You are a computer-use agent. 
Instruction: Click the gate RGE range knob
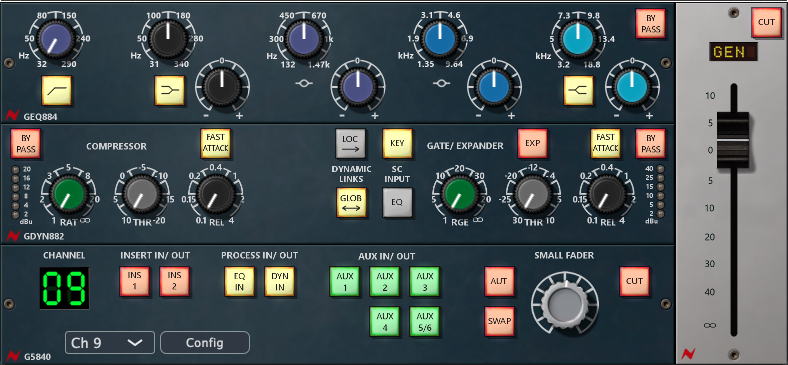459,195
